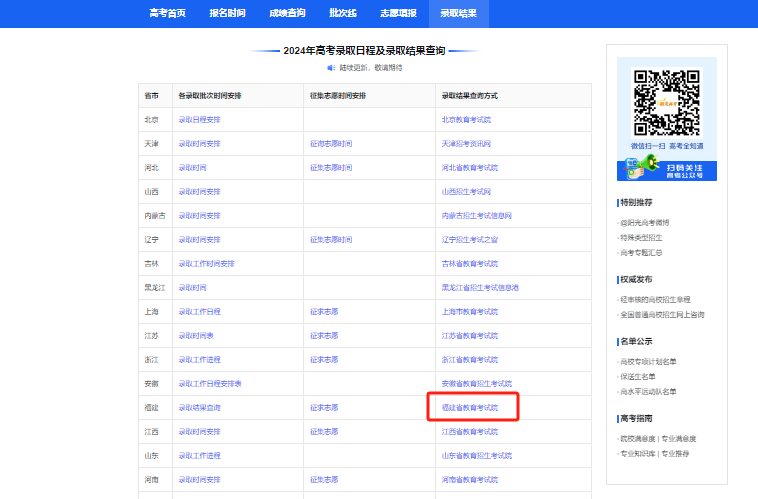
Task: Select the 录取结果 nav tab
Action: tap(459, 14)
